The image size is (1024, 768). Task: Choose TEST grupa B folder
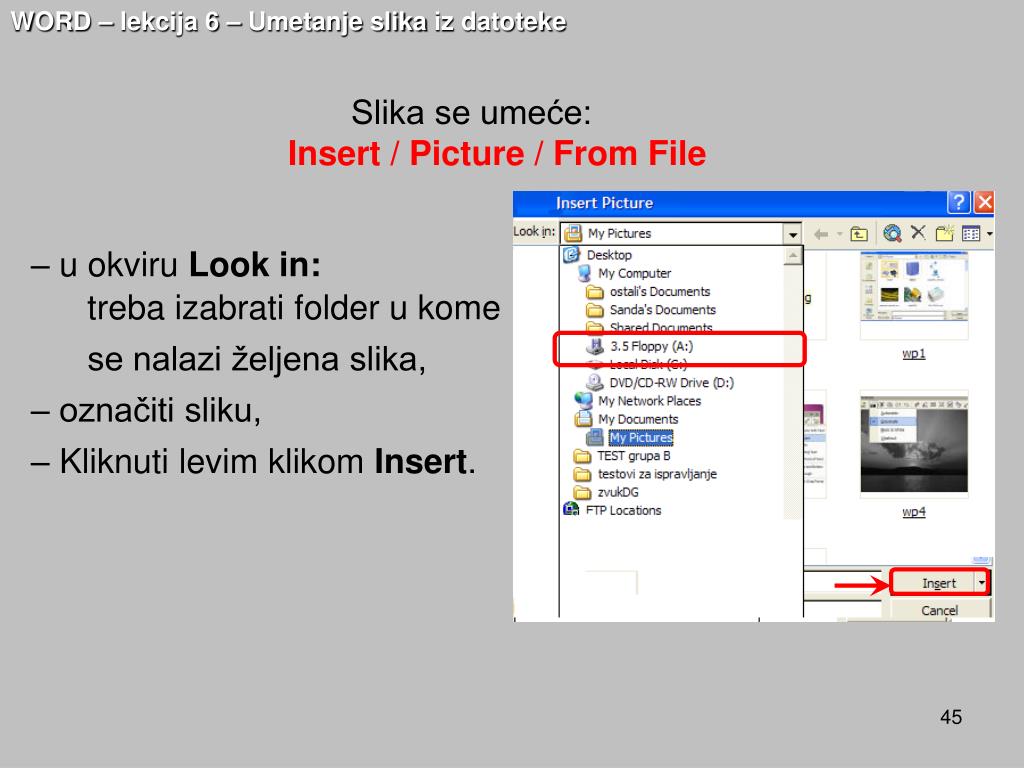point(633,456)
